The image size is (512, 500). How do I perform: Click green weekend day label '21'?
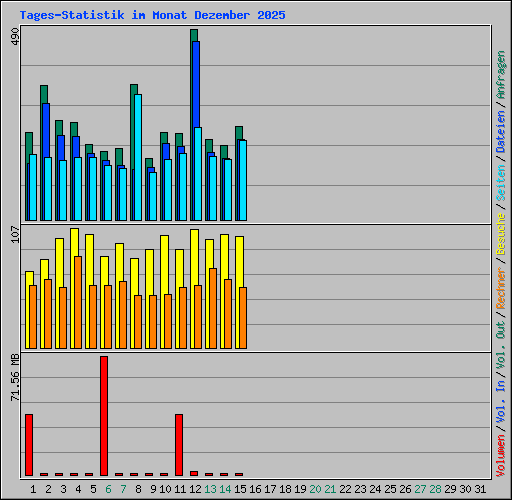coord(330,489)
